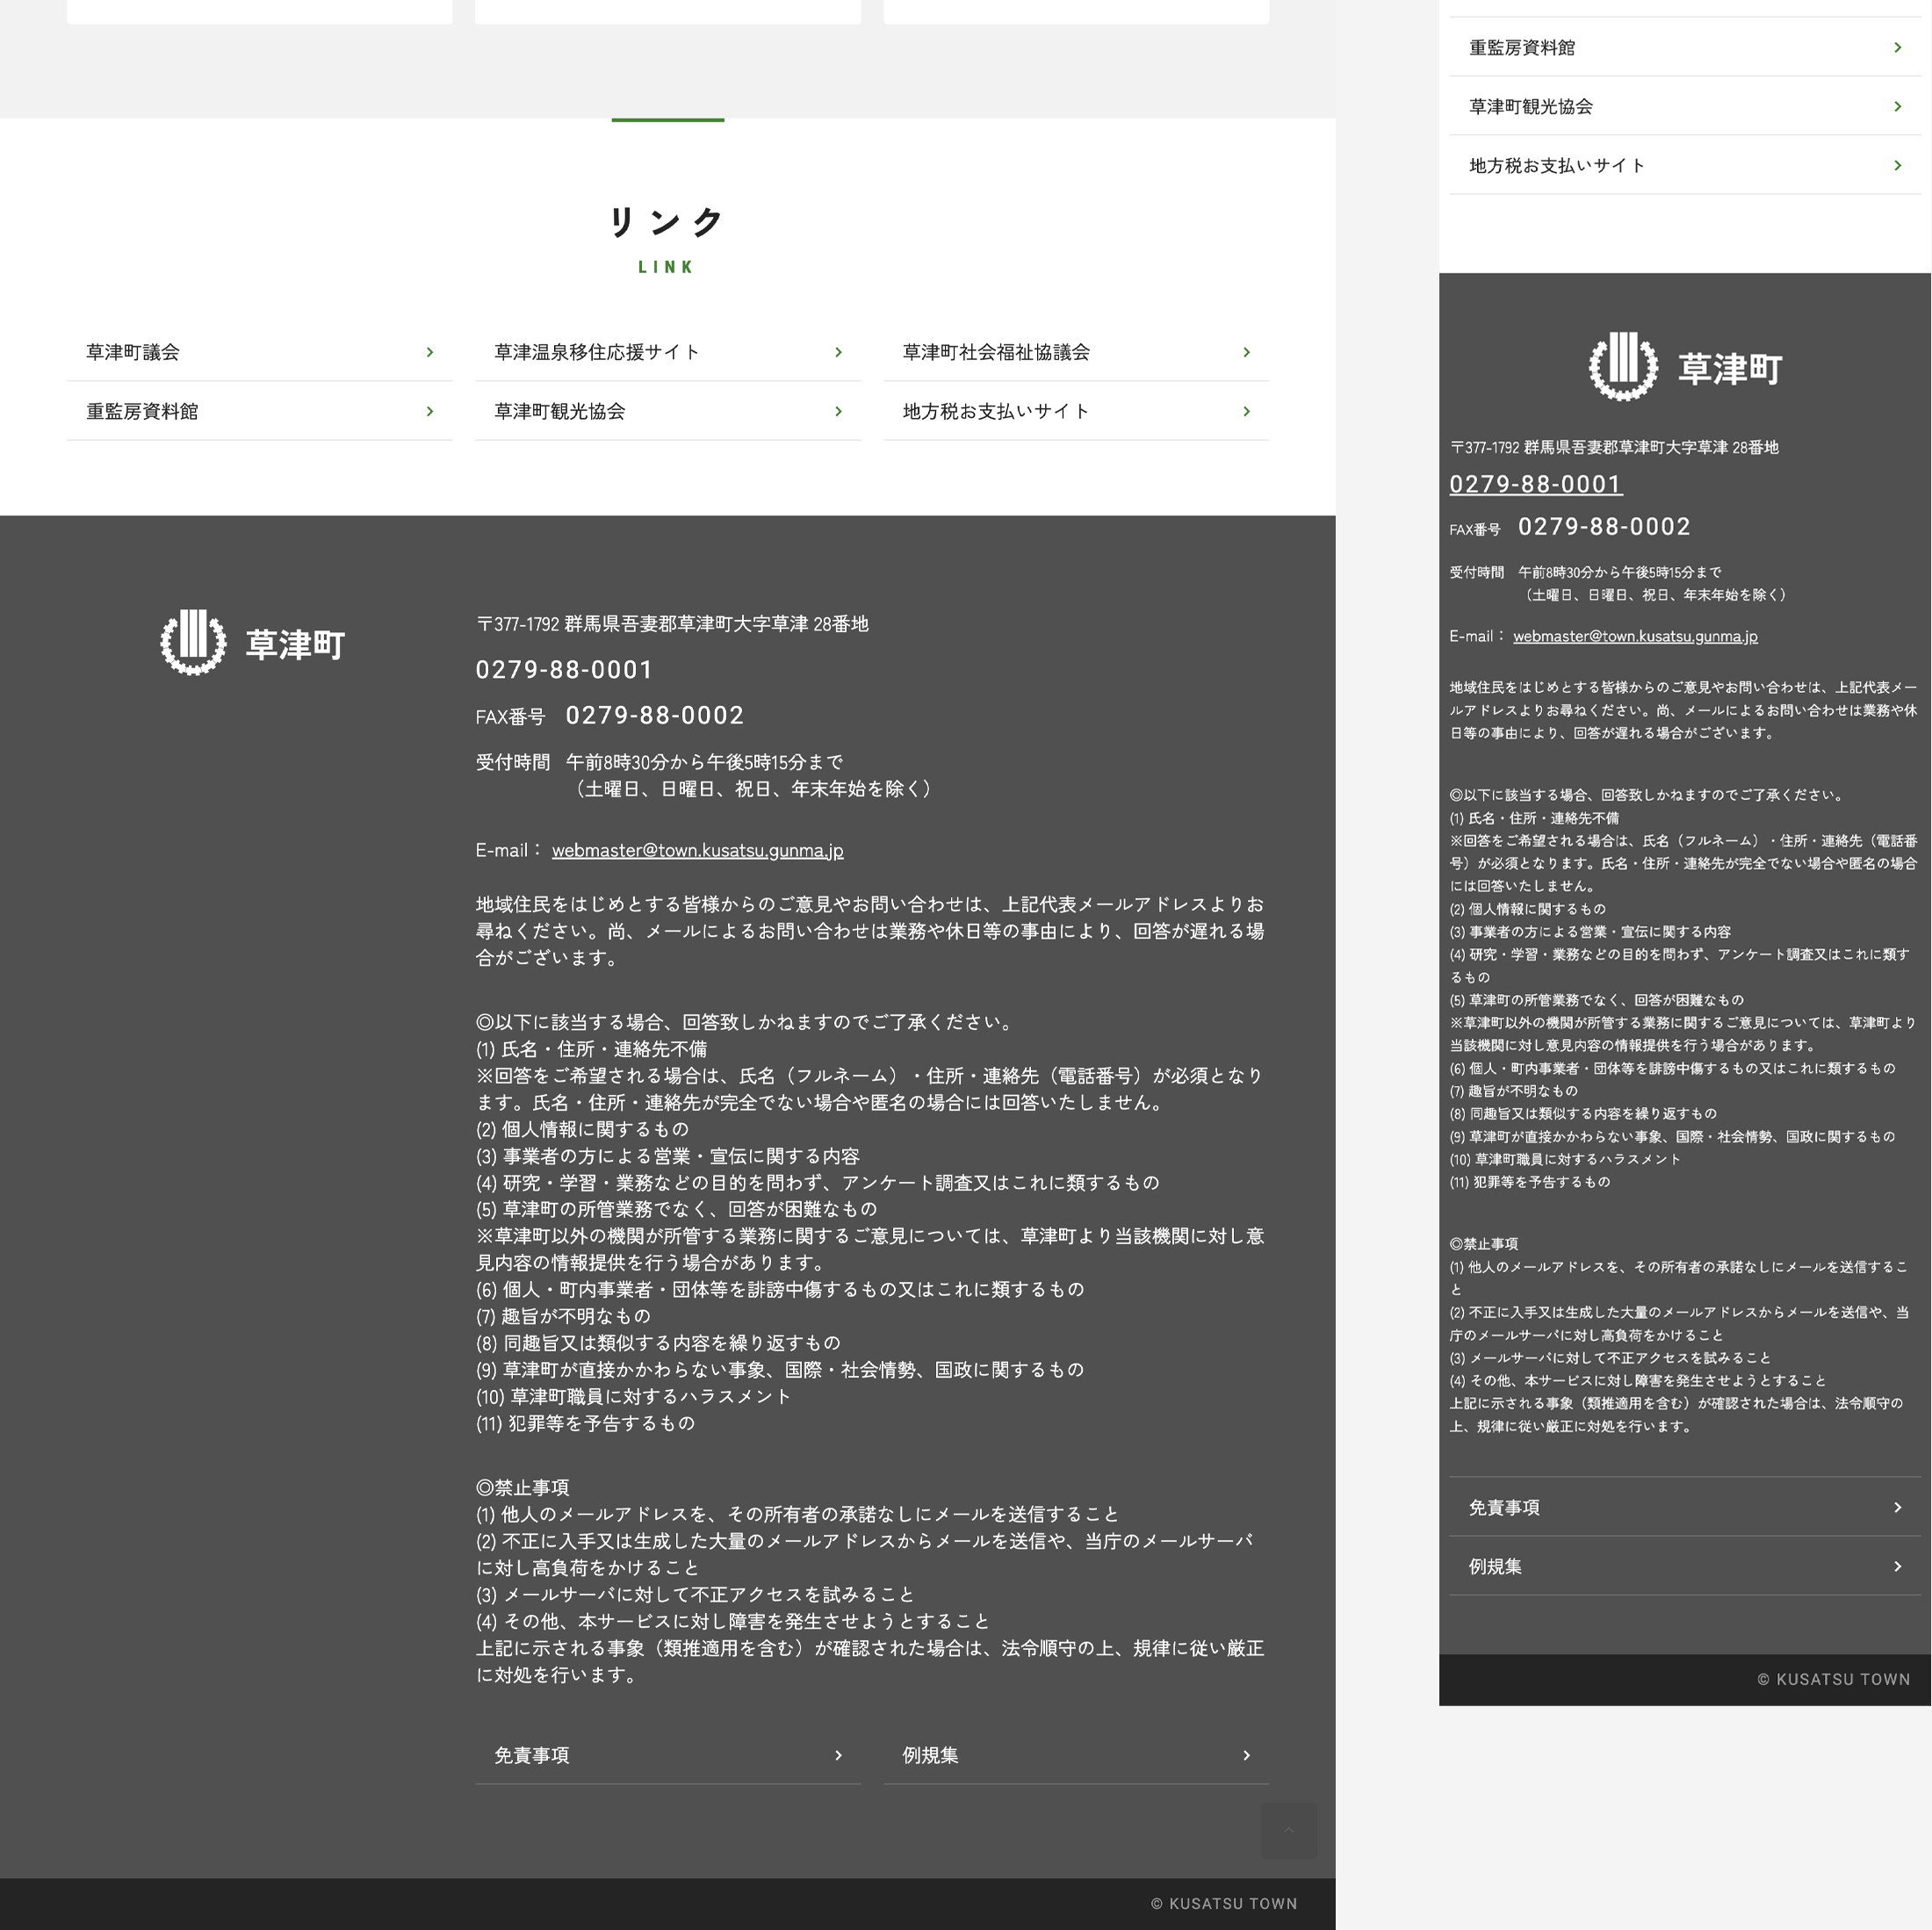Click webmaster email address in the left footer
Screen dimensions: 1932x1930
click(697, 850)
